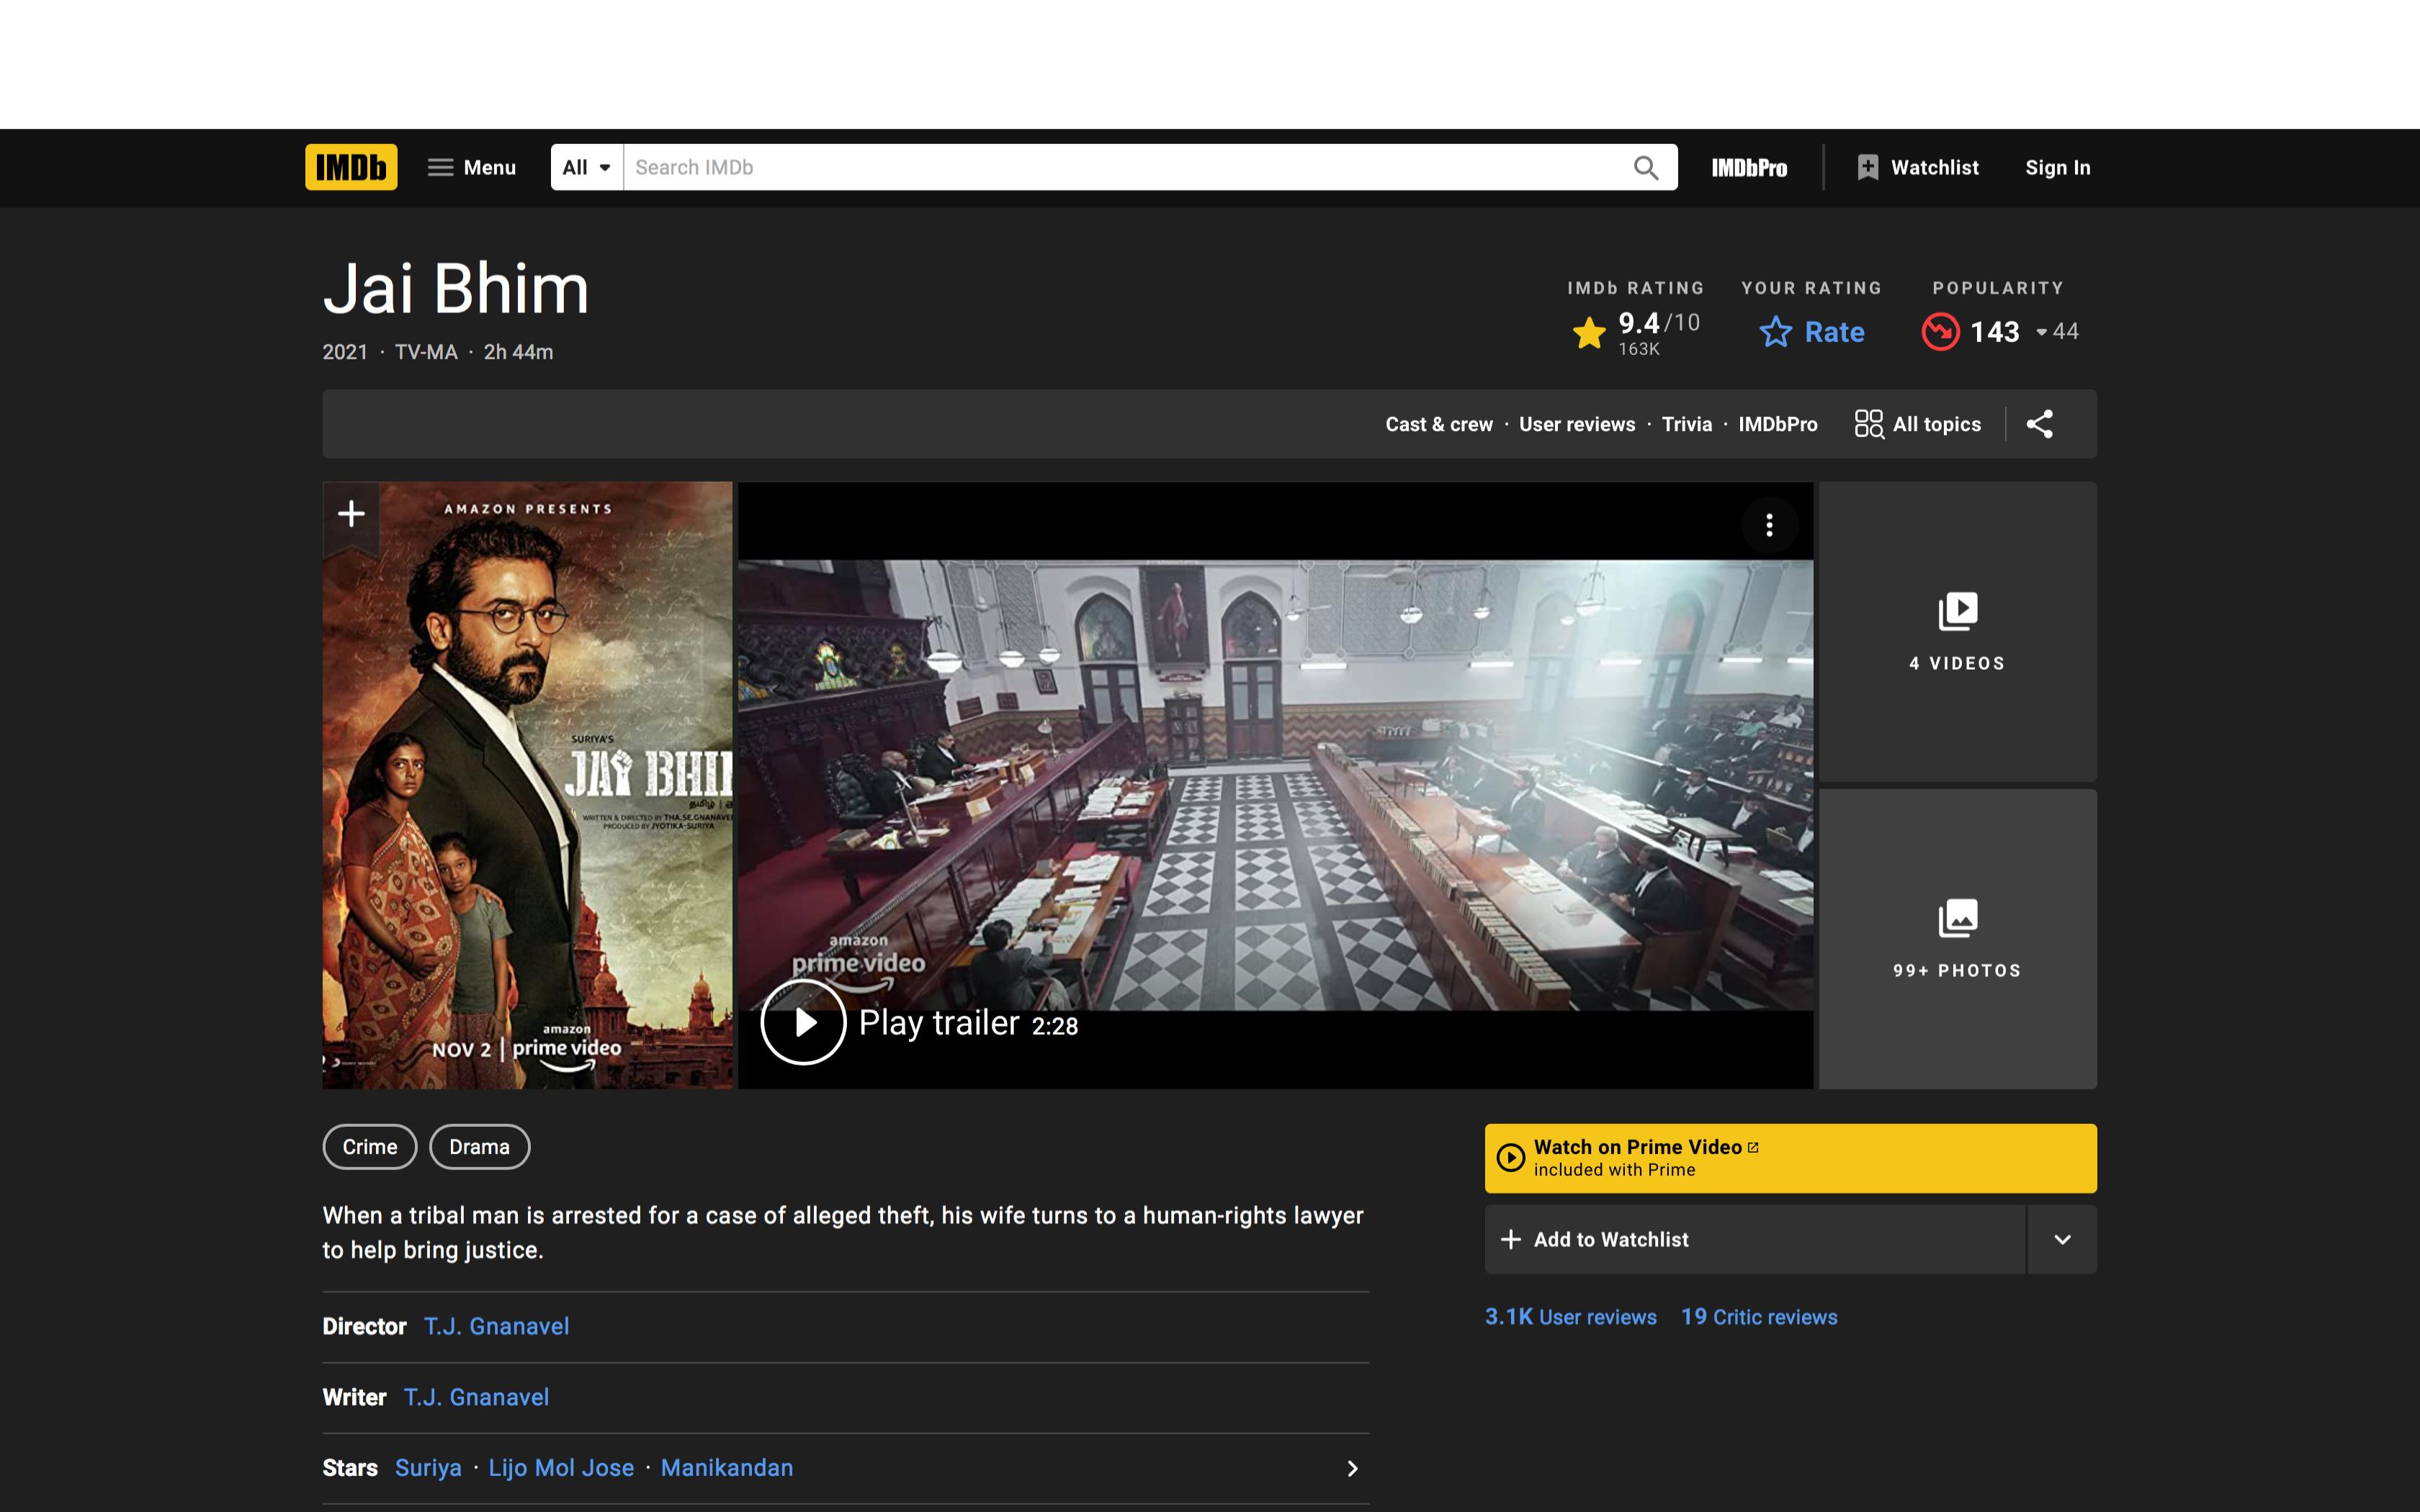Open the 4 Videos gallery tile
The height and width of the screenshot is (1512, 2420).
1957,632
